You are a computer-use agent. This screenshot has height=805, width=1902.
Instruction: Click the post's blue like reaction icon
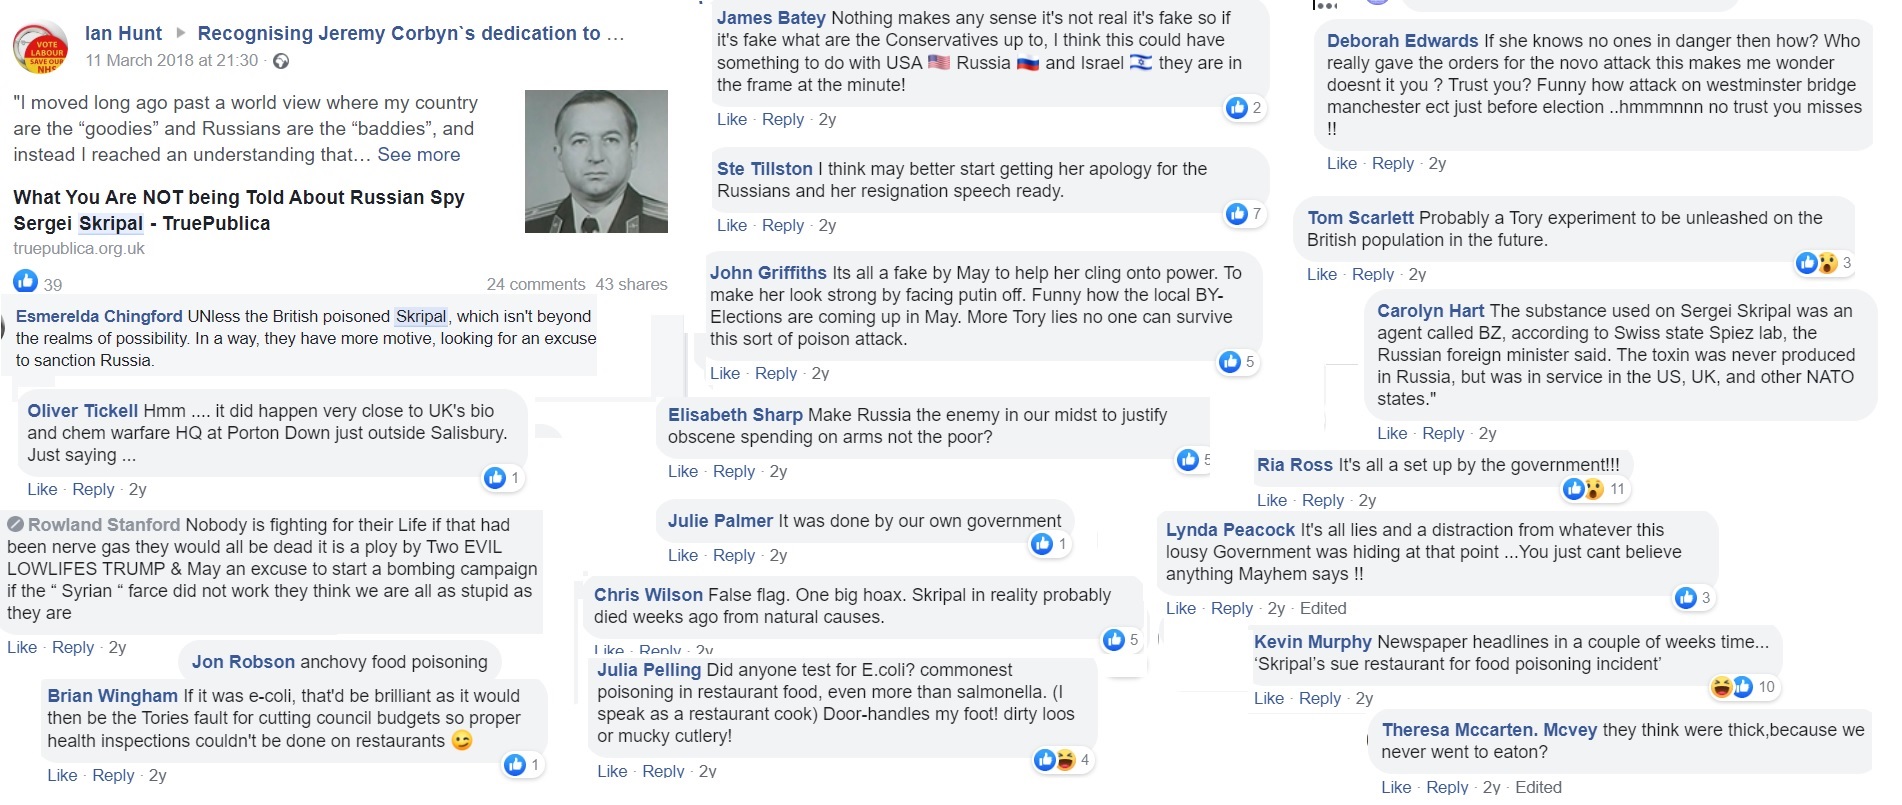coord(26,281)
